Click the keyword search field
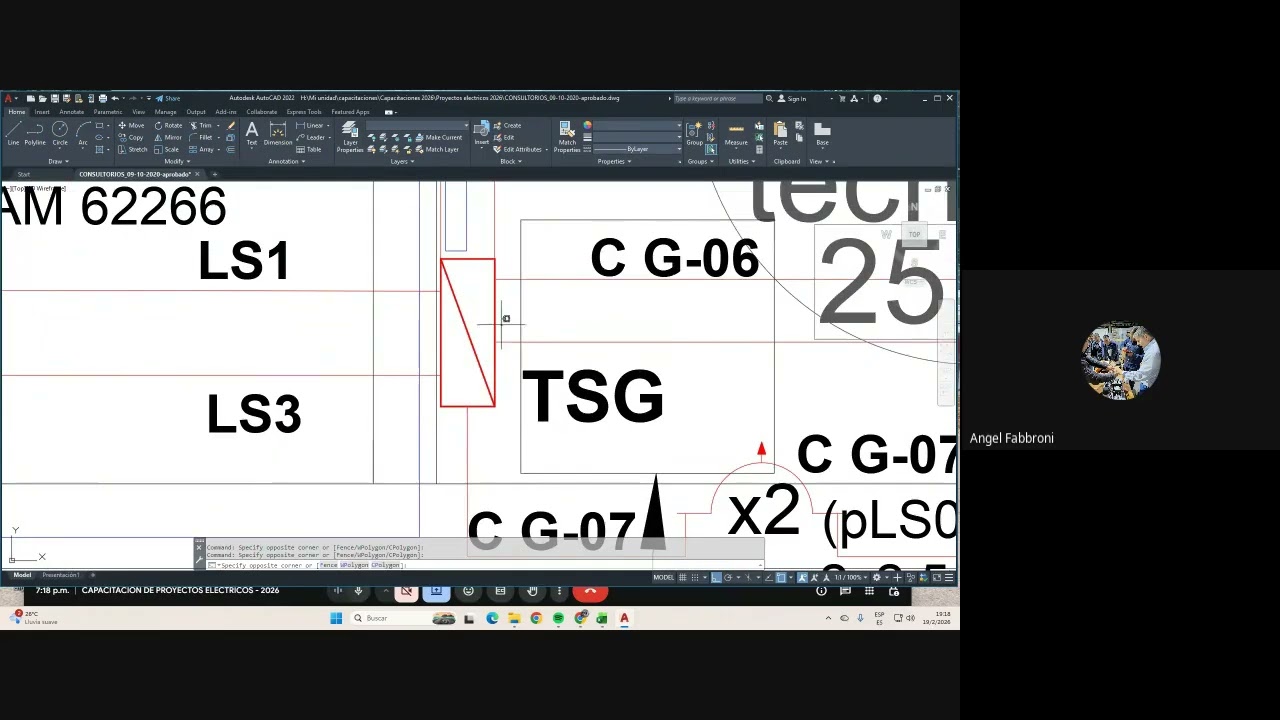 (x=717, y=98)
